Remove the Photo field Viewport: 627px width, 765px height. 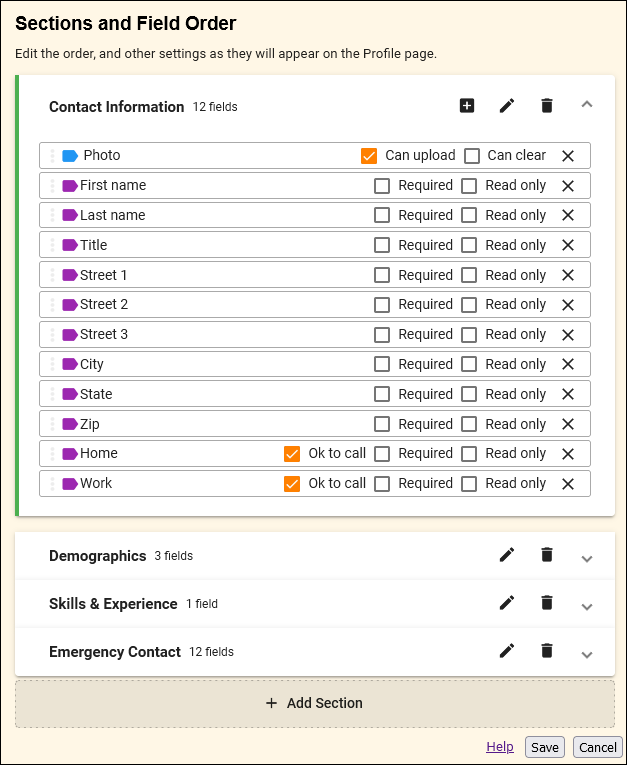568,156
